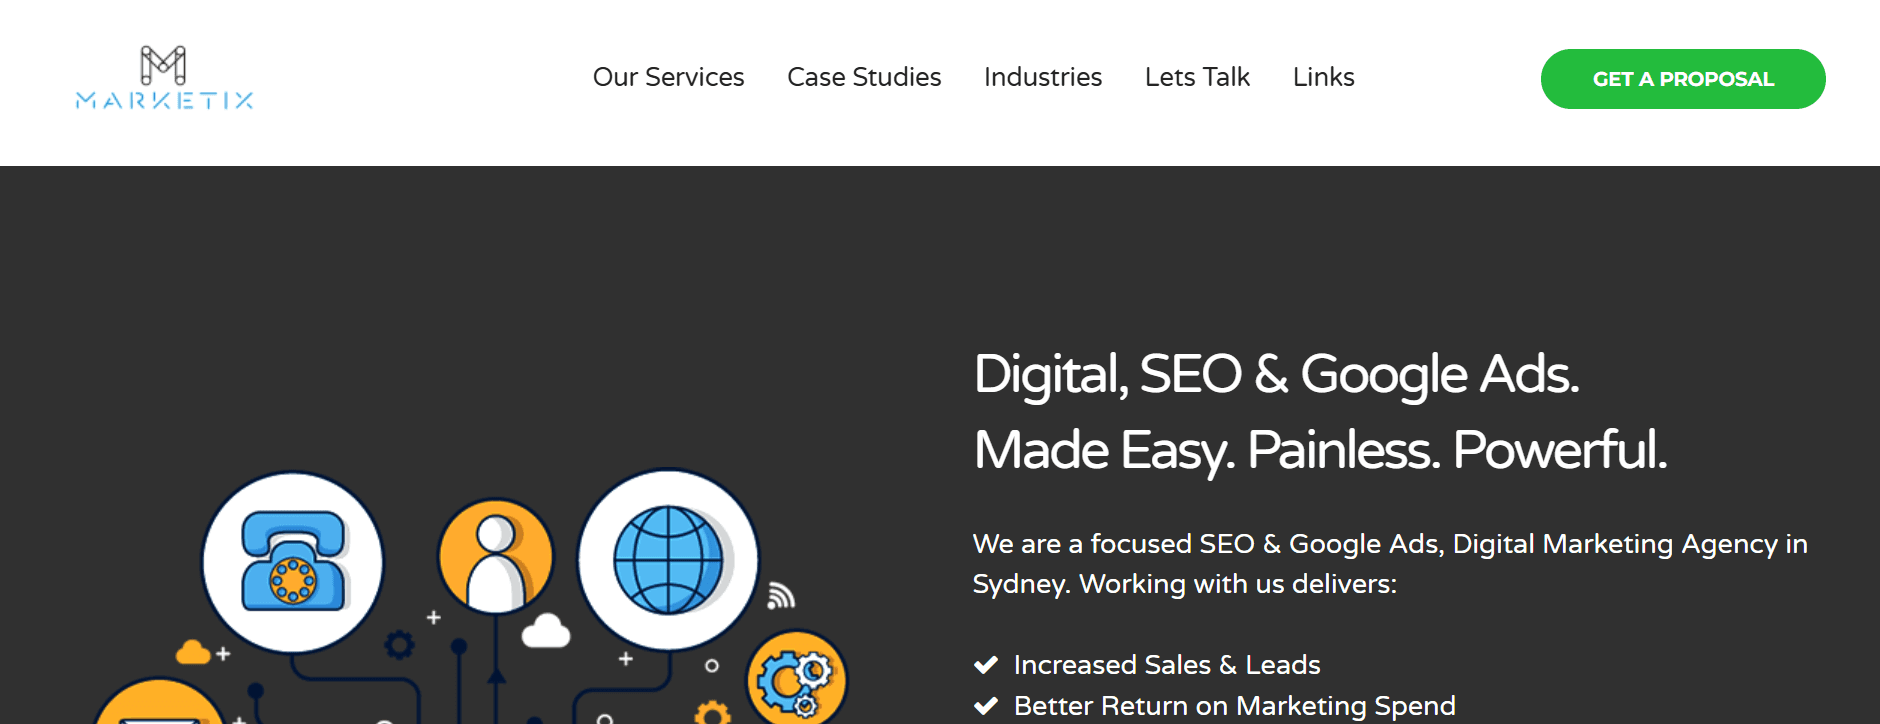
Task: Select the Lets Talk menu item
Action: (x=1197, y=77)
